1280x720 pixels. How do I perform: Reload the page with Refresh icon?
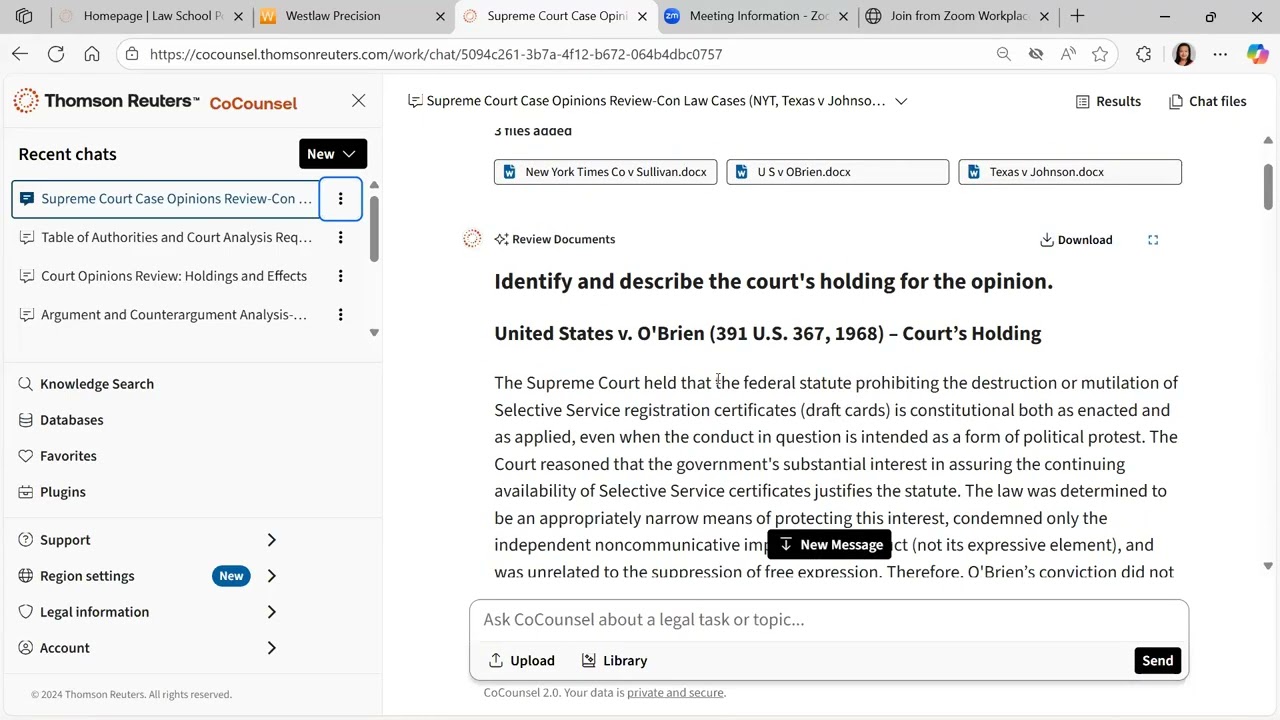pos(56,54)
